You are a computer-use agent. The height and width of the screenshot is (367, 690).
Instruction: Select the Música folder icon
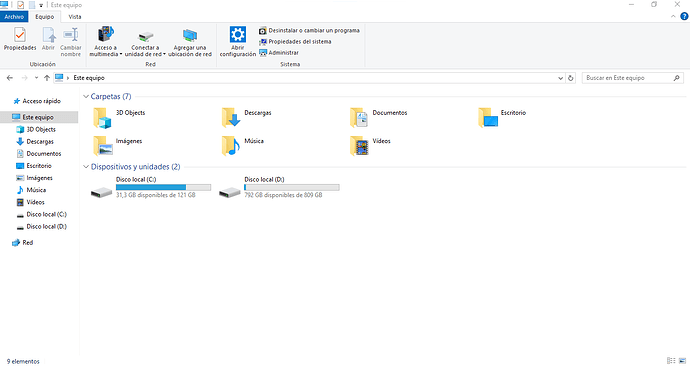pyautogui.click(x=231, y=146)
